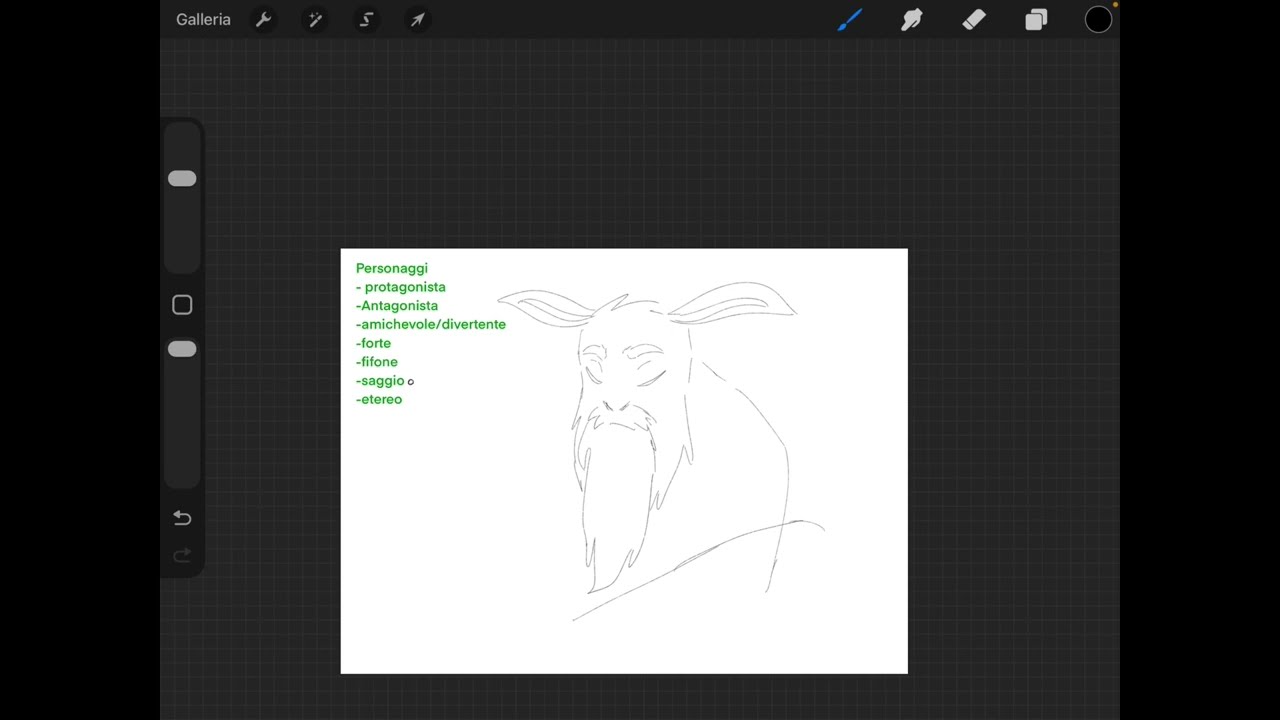Select the Brush tool
The image size is (1280, 720).
pyautogui.click(x=850, y=20)
